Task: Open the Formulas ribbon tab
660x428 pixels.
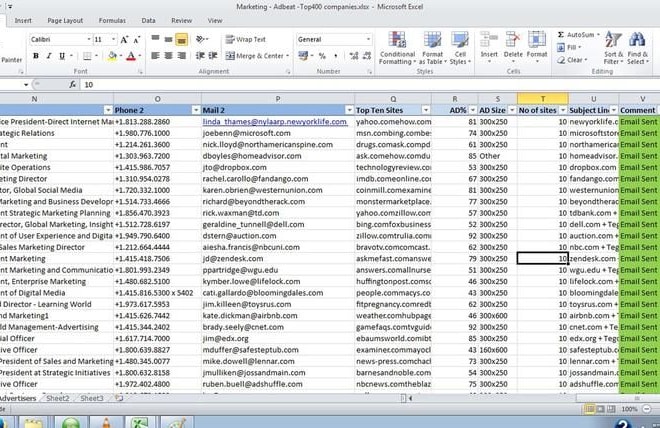Action: tap(112, 21)
